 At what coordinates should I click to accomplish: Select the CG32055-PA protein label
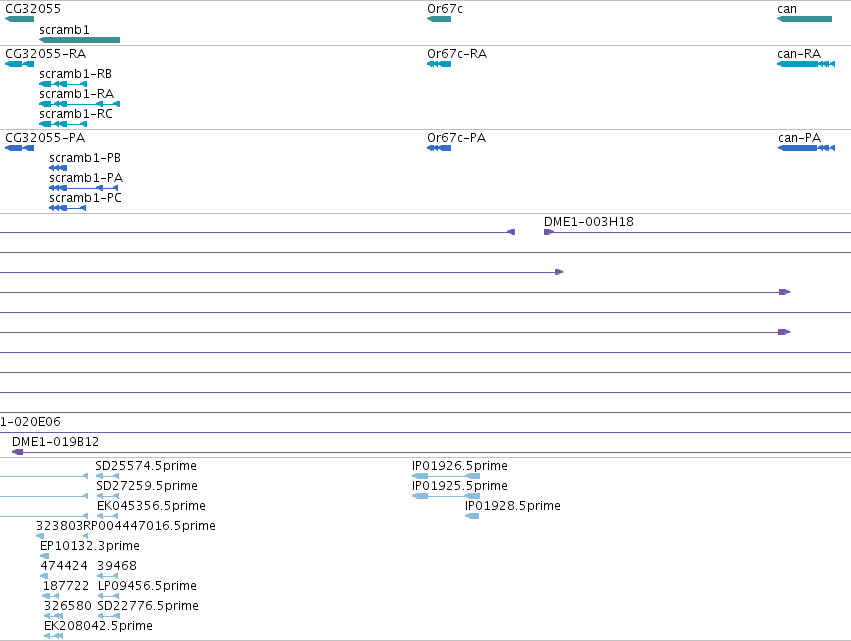coord(45,138)
